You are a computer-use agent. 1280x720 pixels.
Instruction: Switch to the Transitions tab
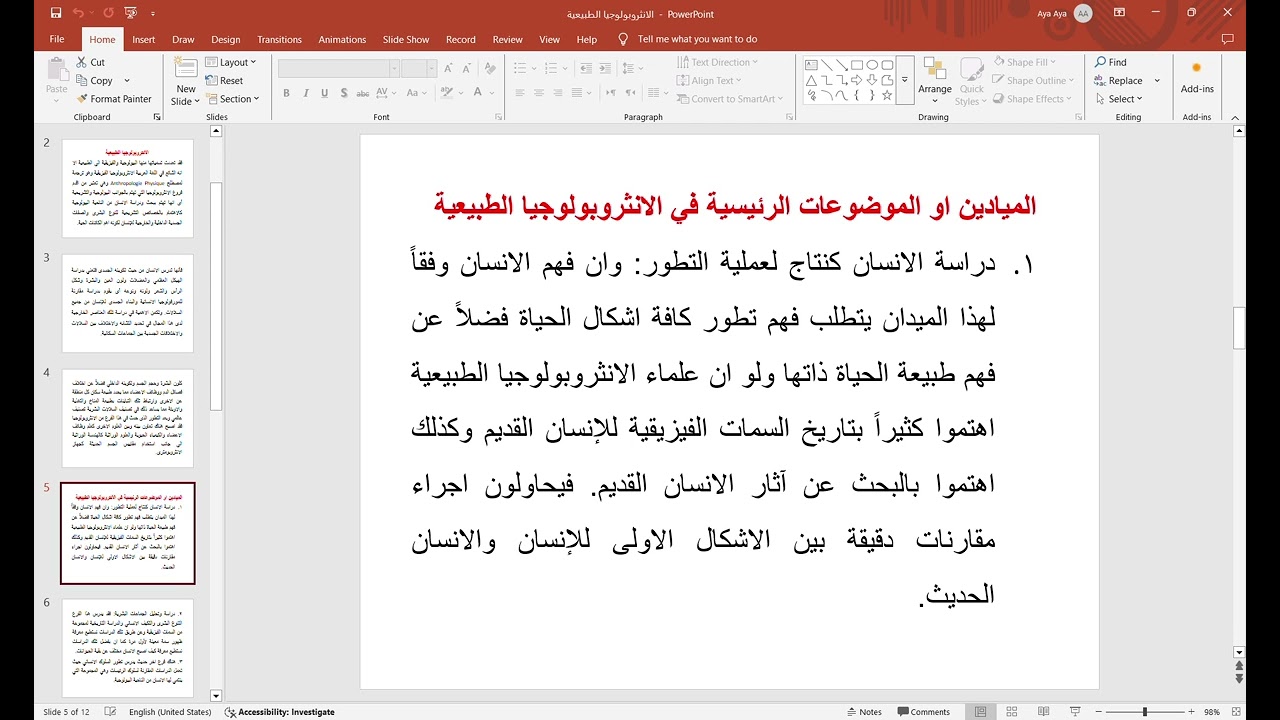(279, 39)
